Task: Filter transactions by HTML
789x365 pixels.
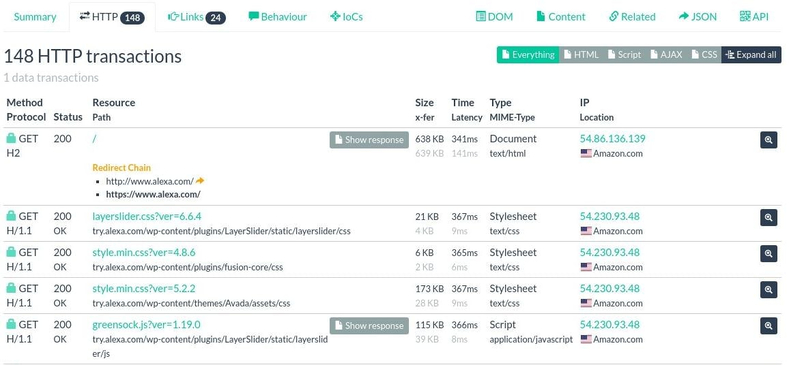Action: coord(581,55)
